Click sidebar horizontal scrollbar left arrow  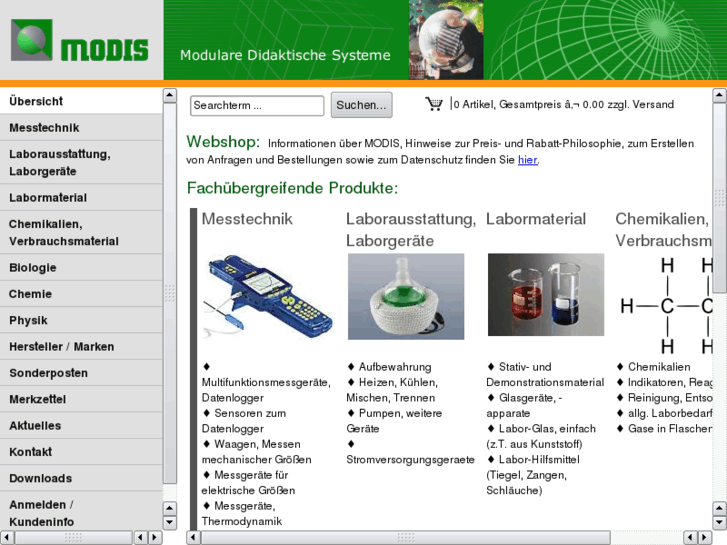[6, 538]
